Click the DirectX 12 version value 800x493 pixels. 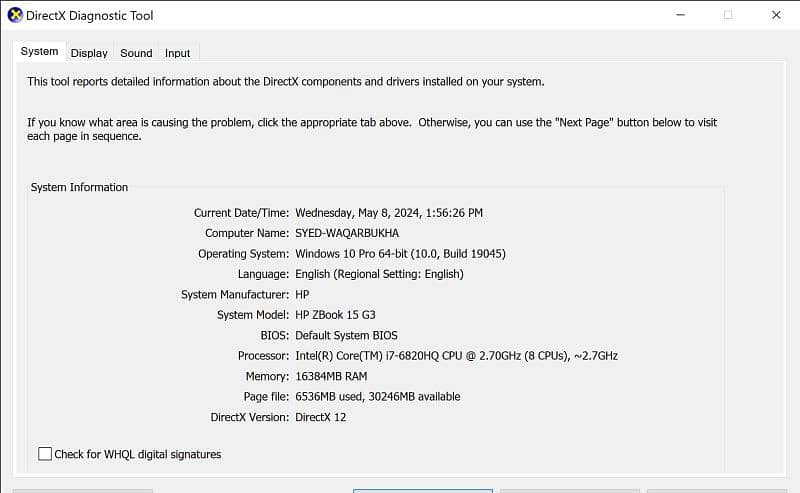[320, 417]
